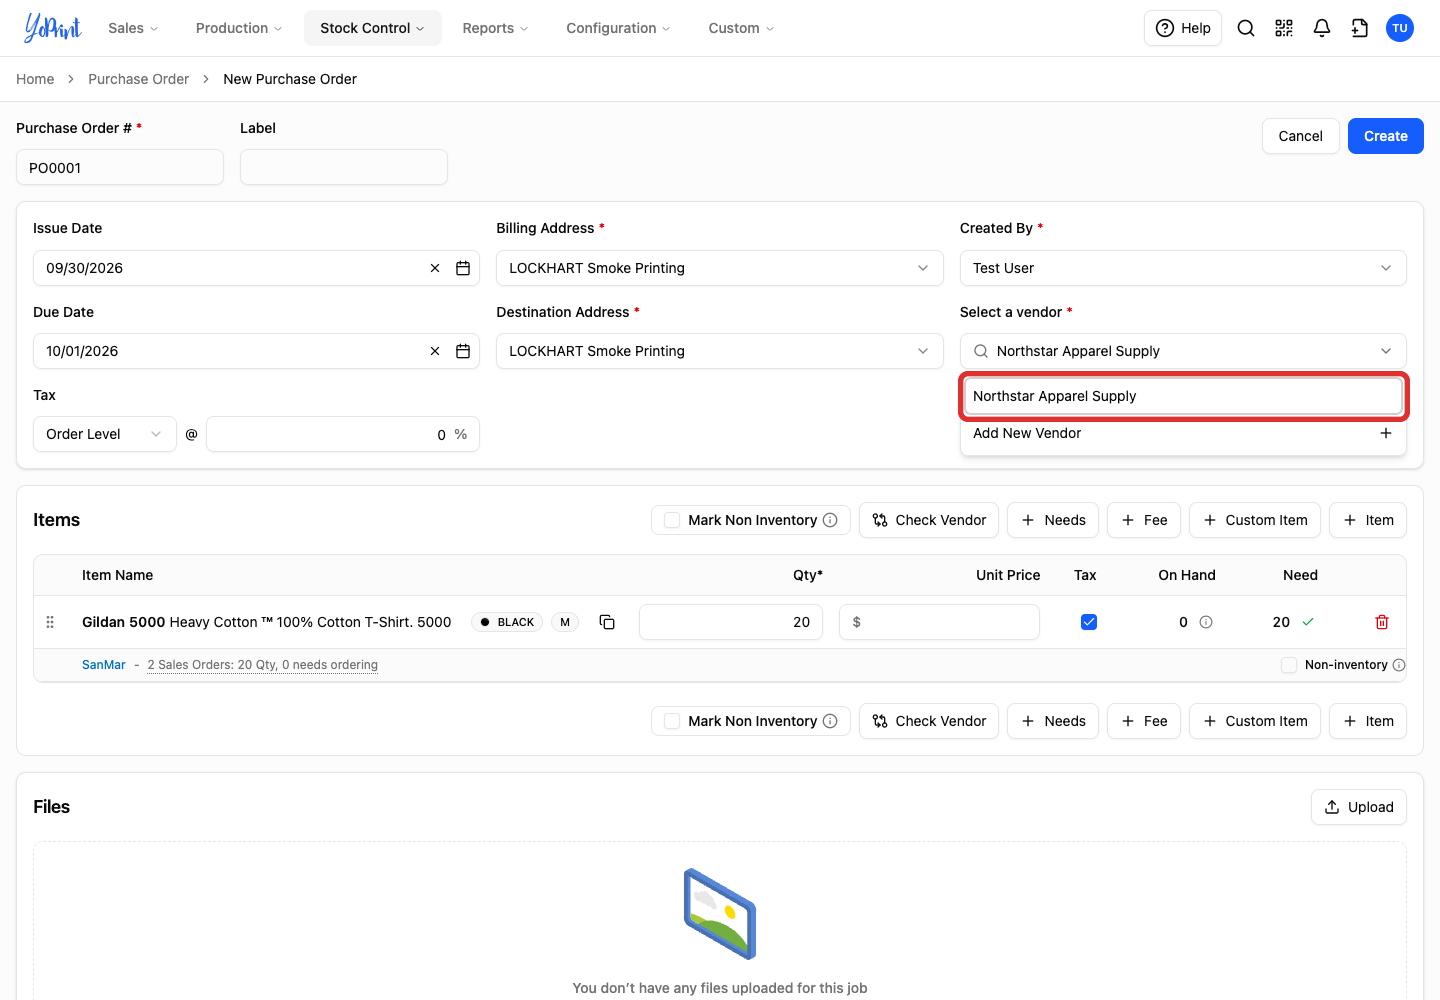This screenshot has height=1000, width=1440.
Task: Cancel the new purchase order
Action: click(x=1300, y=136)
